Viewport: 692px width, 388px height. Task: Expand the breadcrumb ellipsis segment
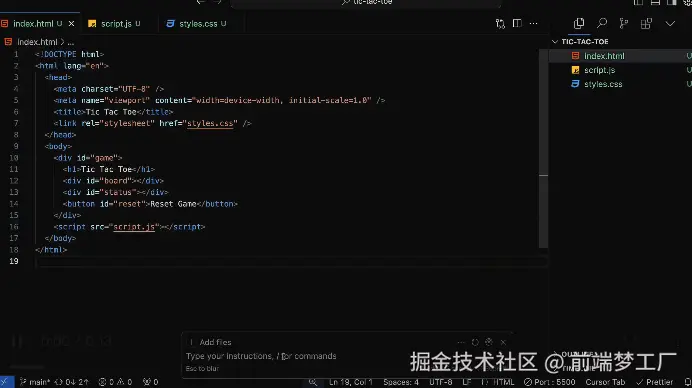click(71, 42)
